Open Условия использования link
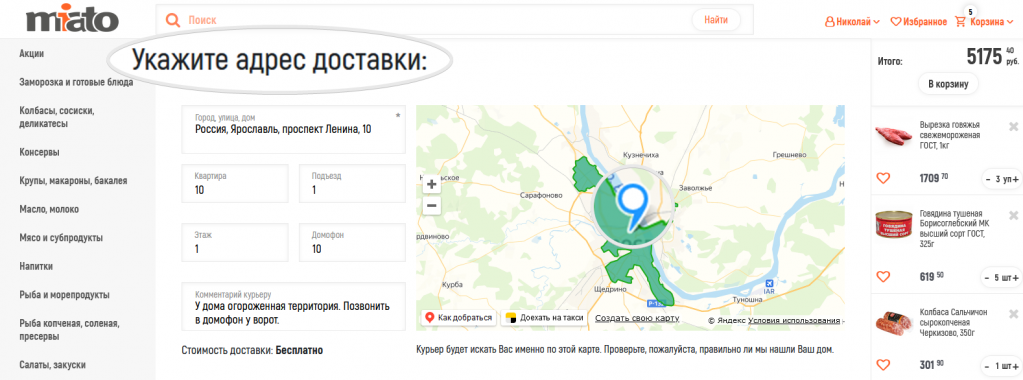The width and height of the screenshot is (1023, 380). tap(794, 321)
